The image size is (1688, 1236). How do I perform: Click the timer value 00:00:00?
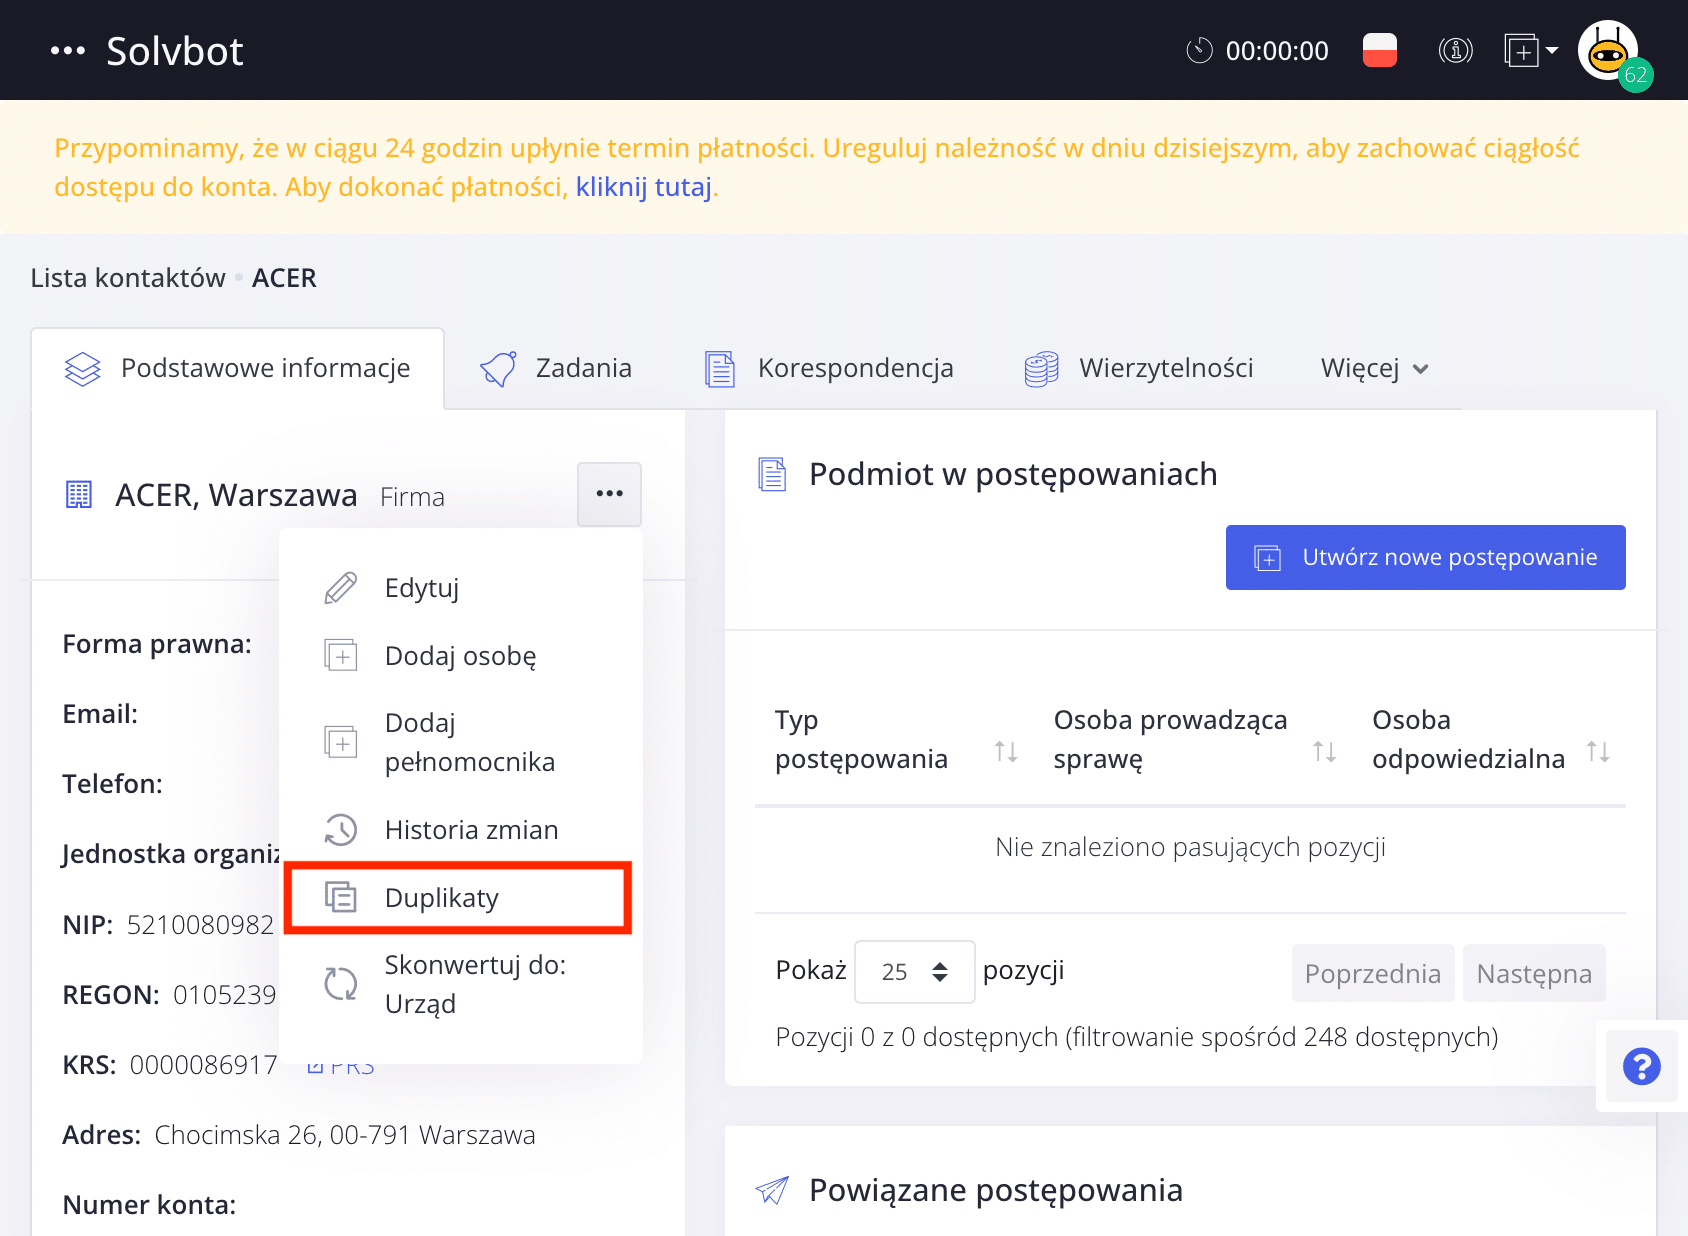click(x=1277, y=51)
